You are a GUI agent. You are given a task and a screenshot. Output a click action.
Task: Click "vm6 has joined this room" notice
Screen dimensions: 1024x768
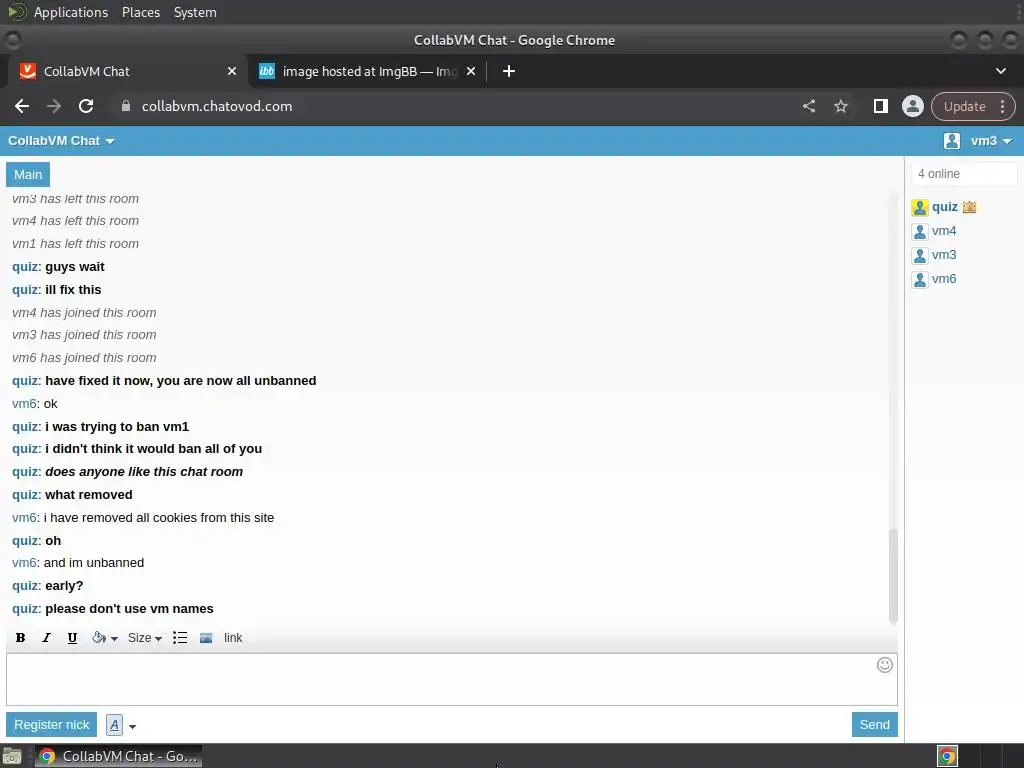84,358
